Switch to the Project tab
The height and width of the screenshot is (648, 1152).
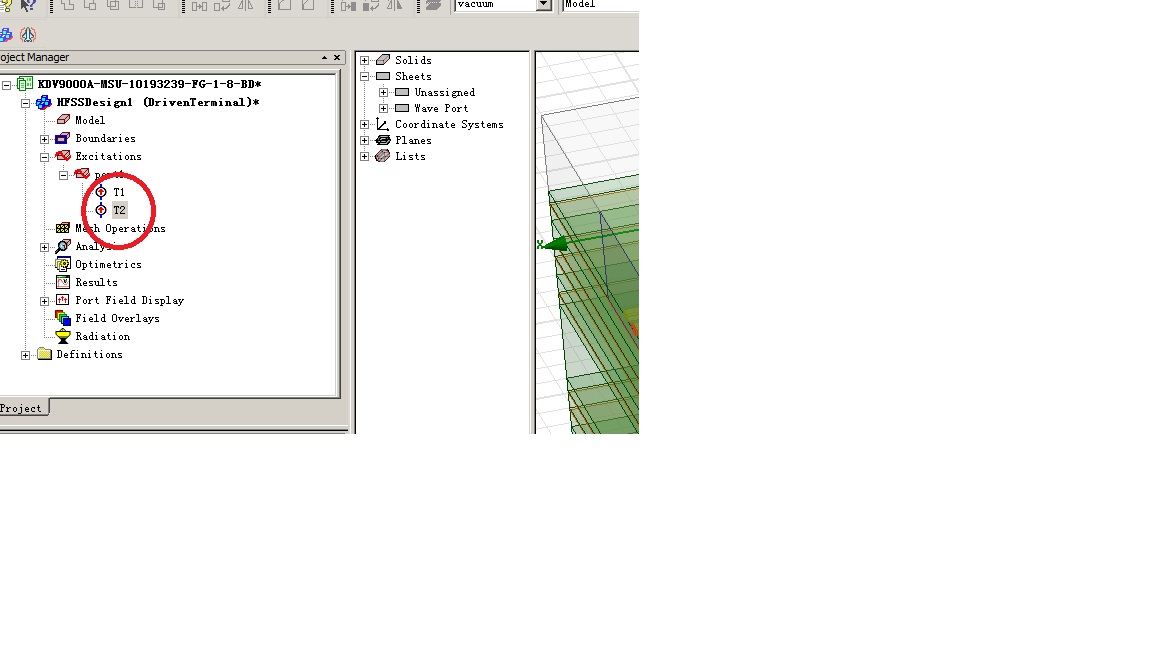click(22, 408)
